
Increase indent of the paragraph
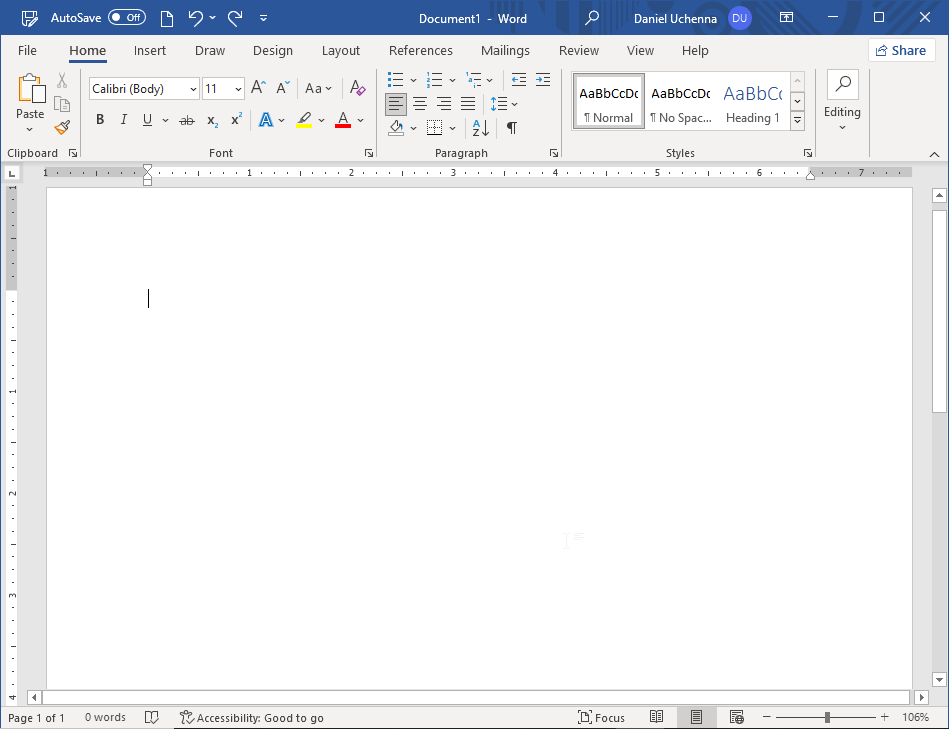click(543, 80)
